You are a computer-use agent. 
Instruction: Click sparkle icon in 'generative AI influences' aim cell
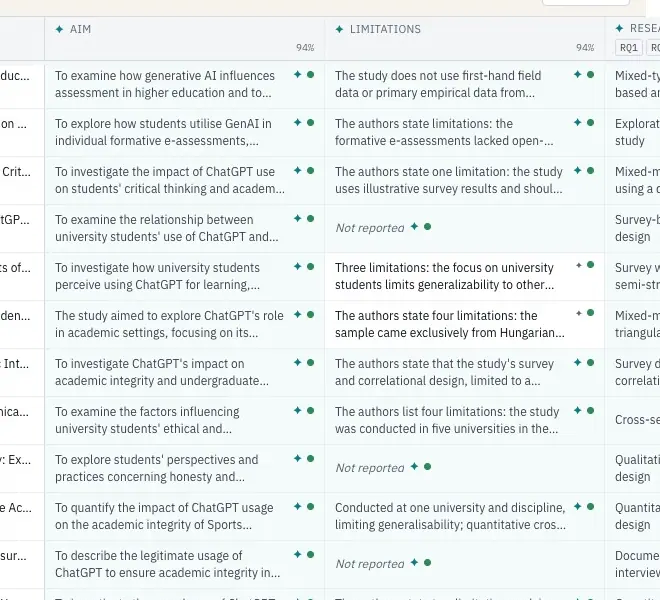[298, 75]
